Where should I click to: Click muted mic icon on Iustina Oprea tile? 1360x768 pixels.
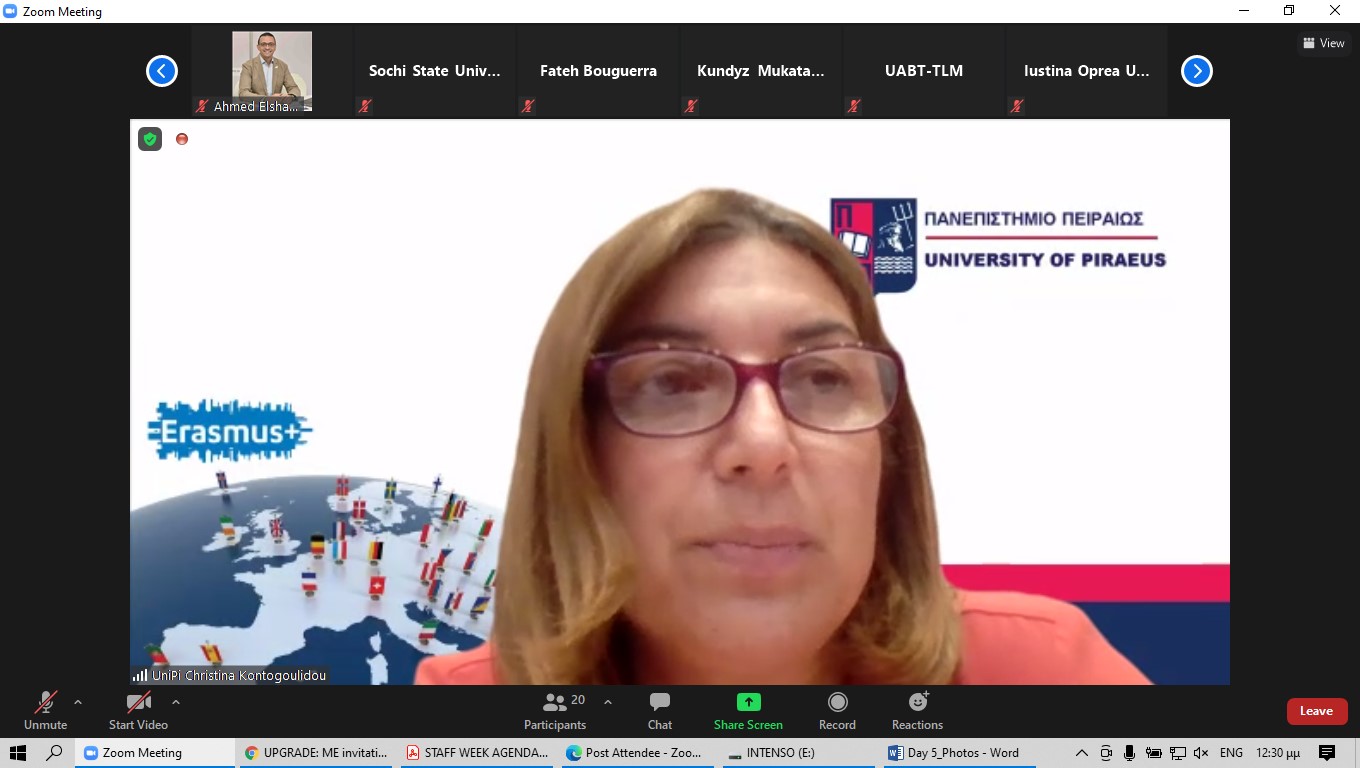pyautogui.click(x=1017, y=105)
